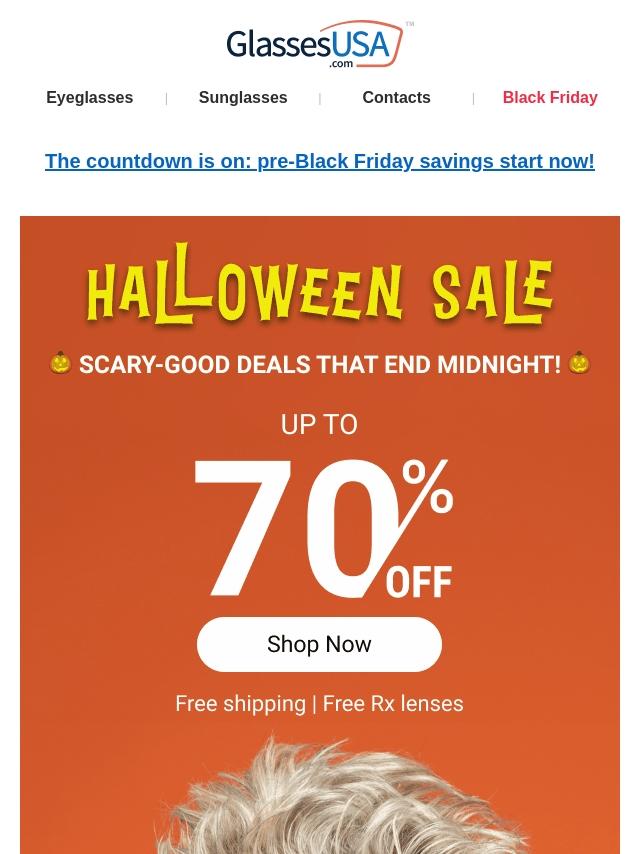Click the large percent symbol
Image resolution: width=640 pixels, height=854 pixels.
click(428, 486)
